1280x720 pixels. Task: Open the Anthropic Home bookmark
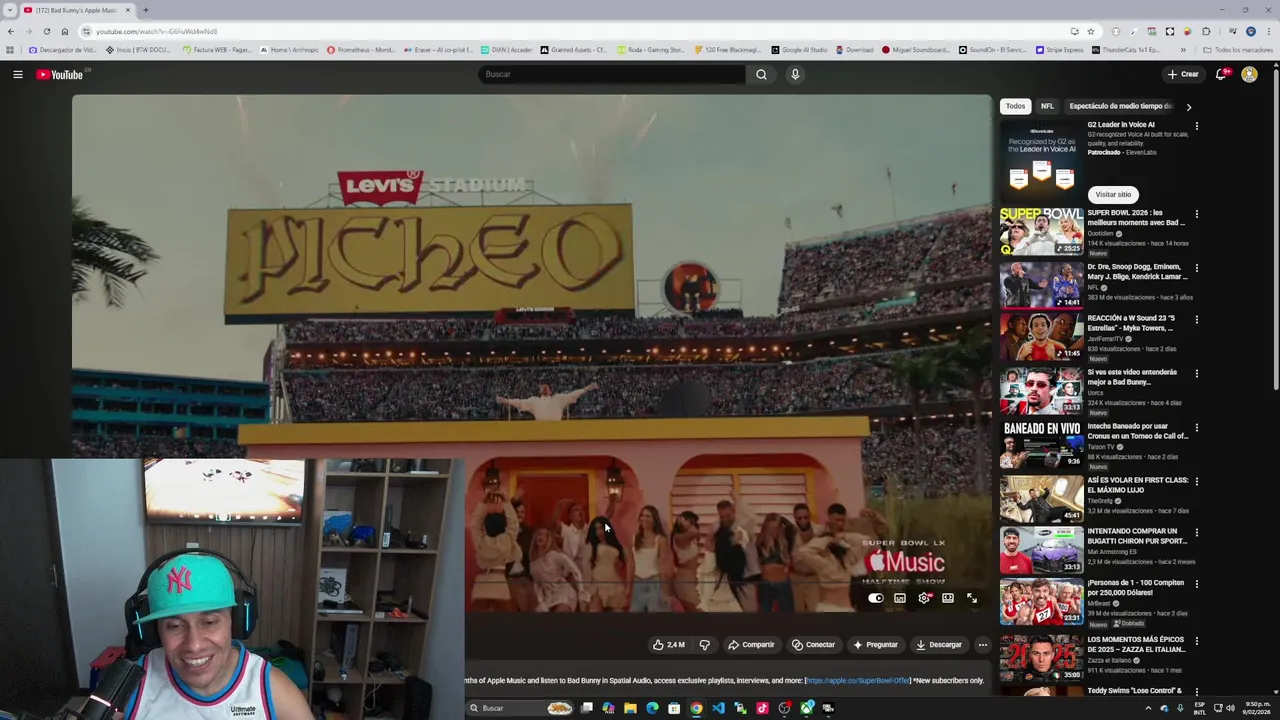click(x=290, y=50)
